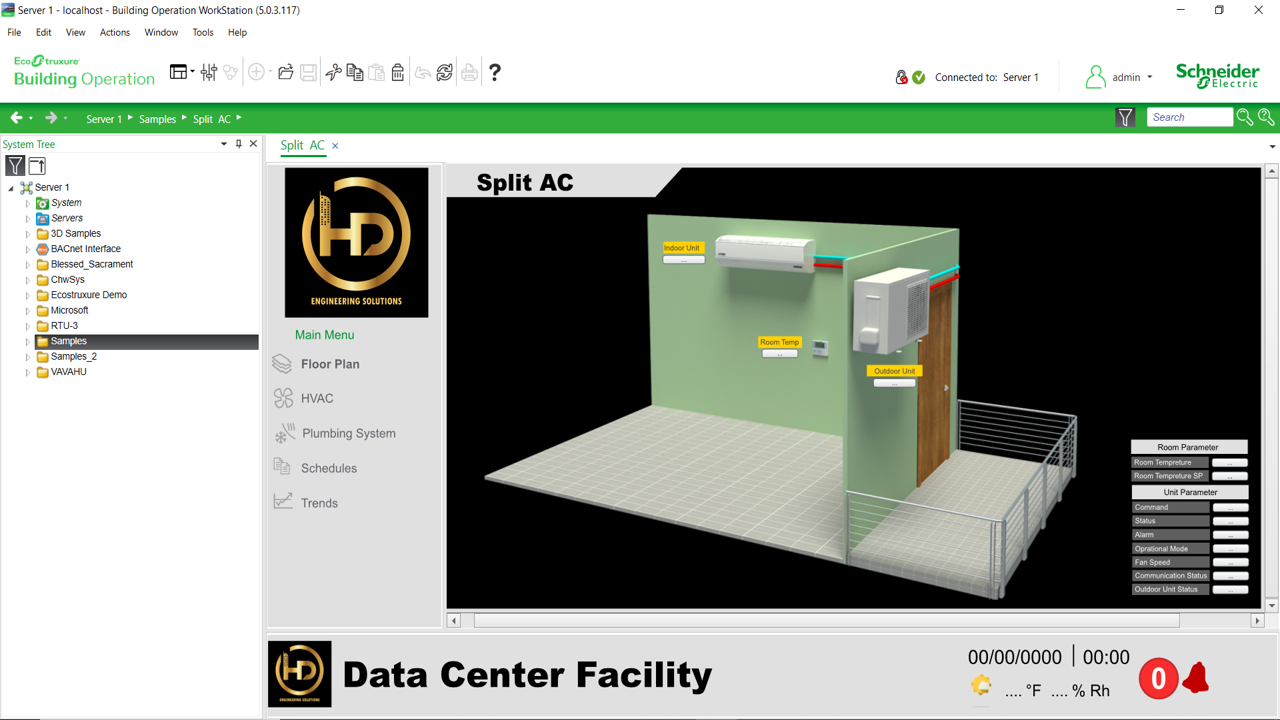The height and width of the screenshot is (720, 1280).
Task: Click the cut scissors icon
Action: [333, 72]
